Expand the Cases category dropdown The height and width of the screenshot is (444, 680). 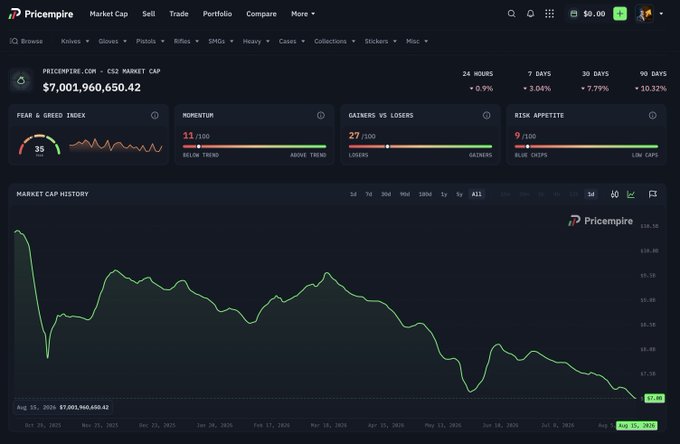(x=292, y=41)
